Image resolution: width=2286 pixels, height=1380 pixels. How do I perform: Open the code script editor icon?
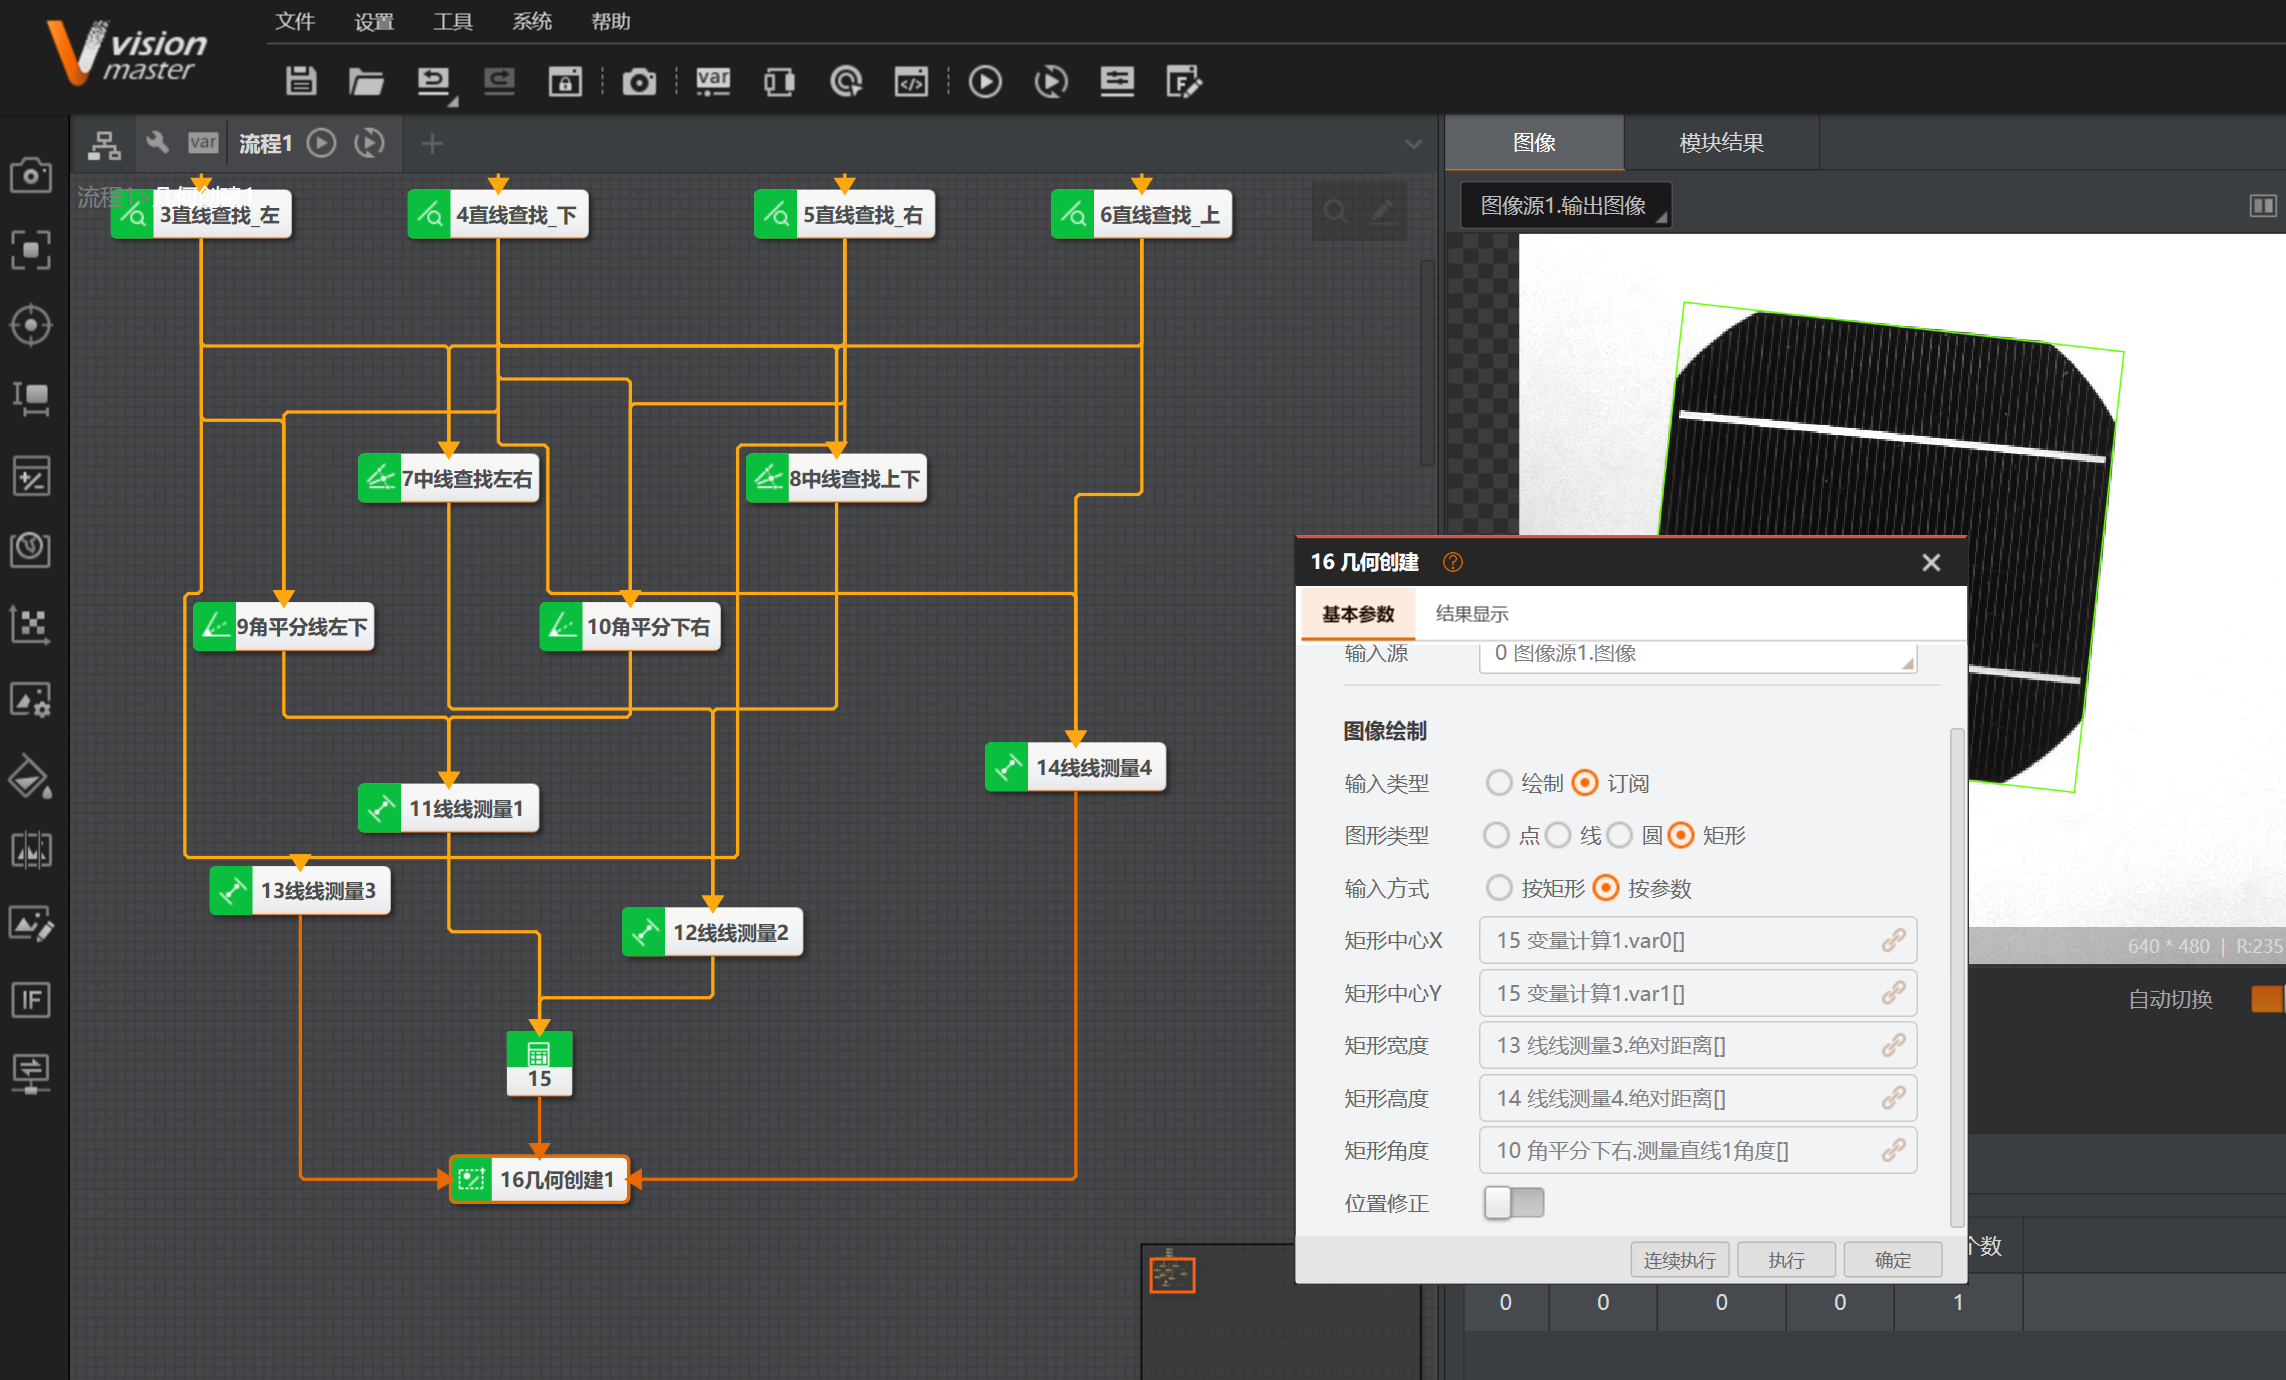coord(911,82)
